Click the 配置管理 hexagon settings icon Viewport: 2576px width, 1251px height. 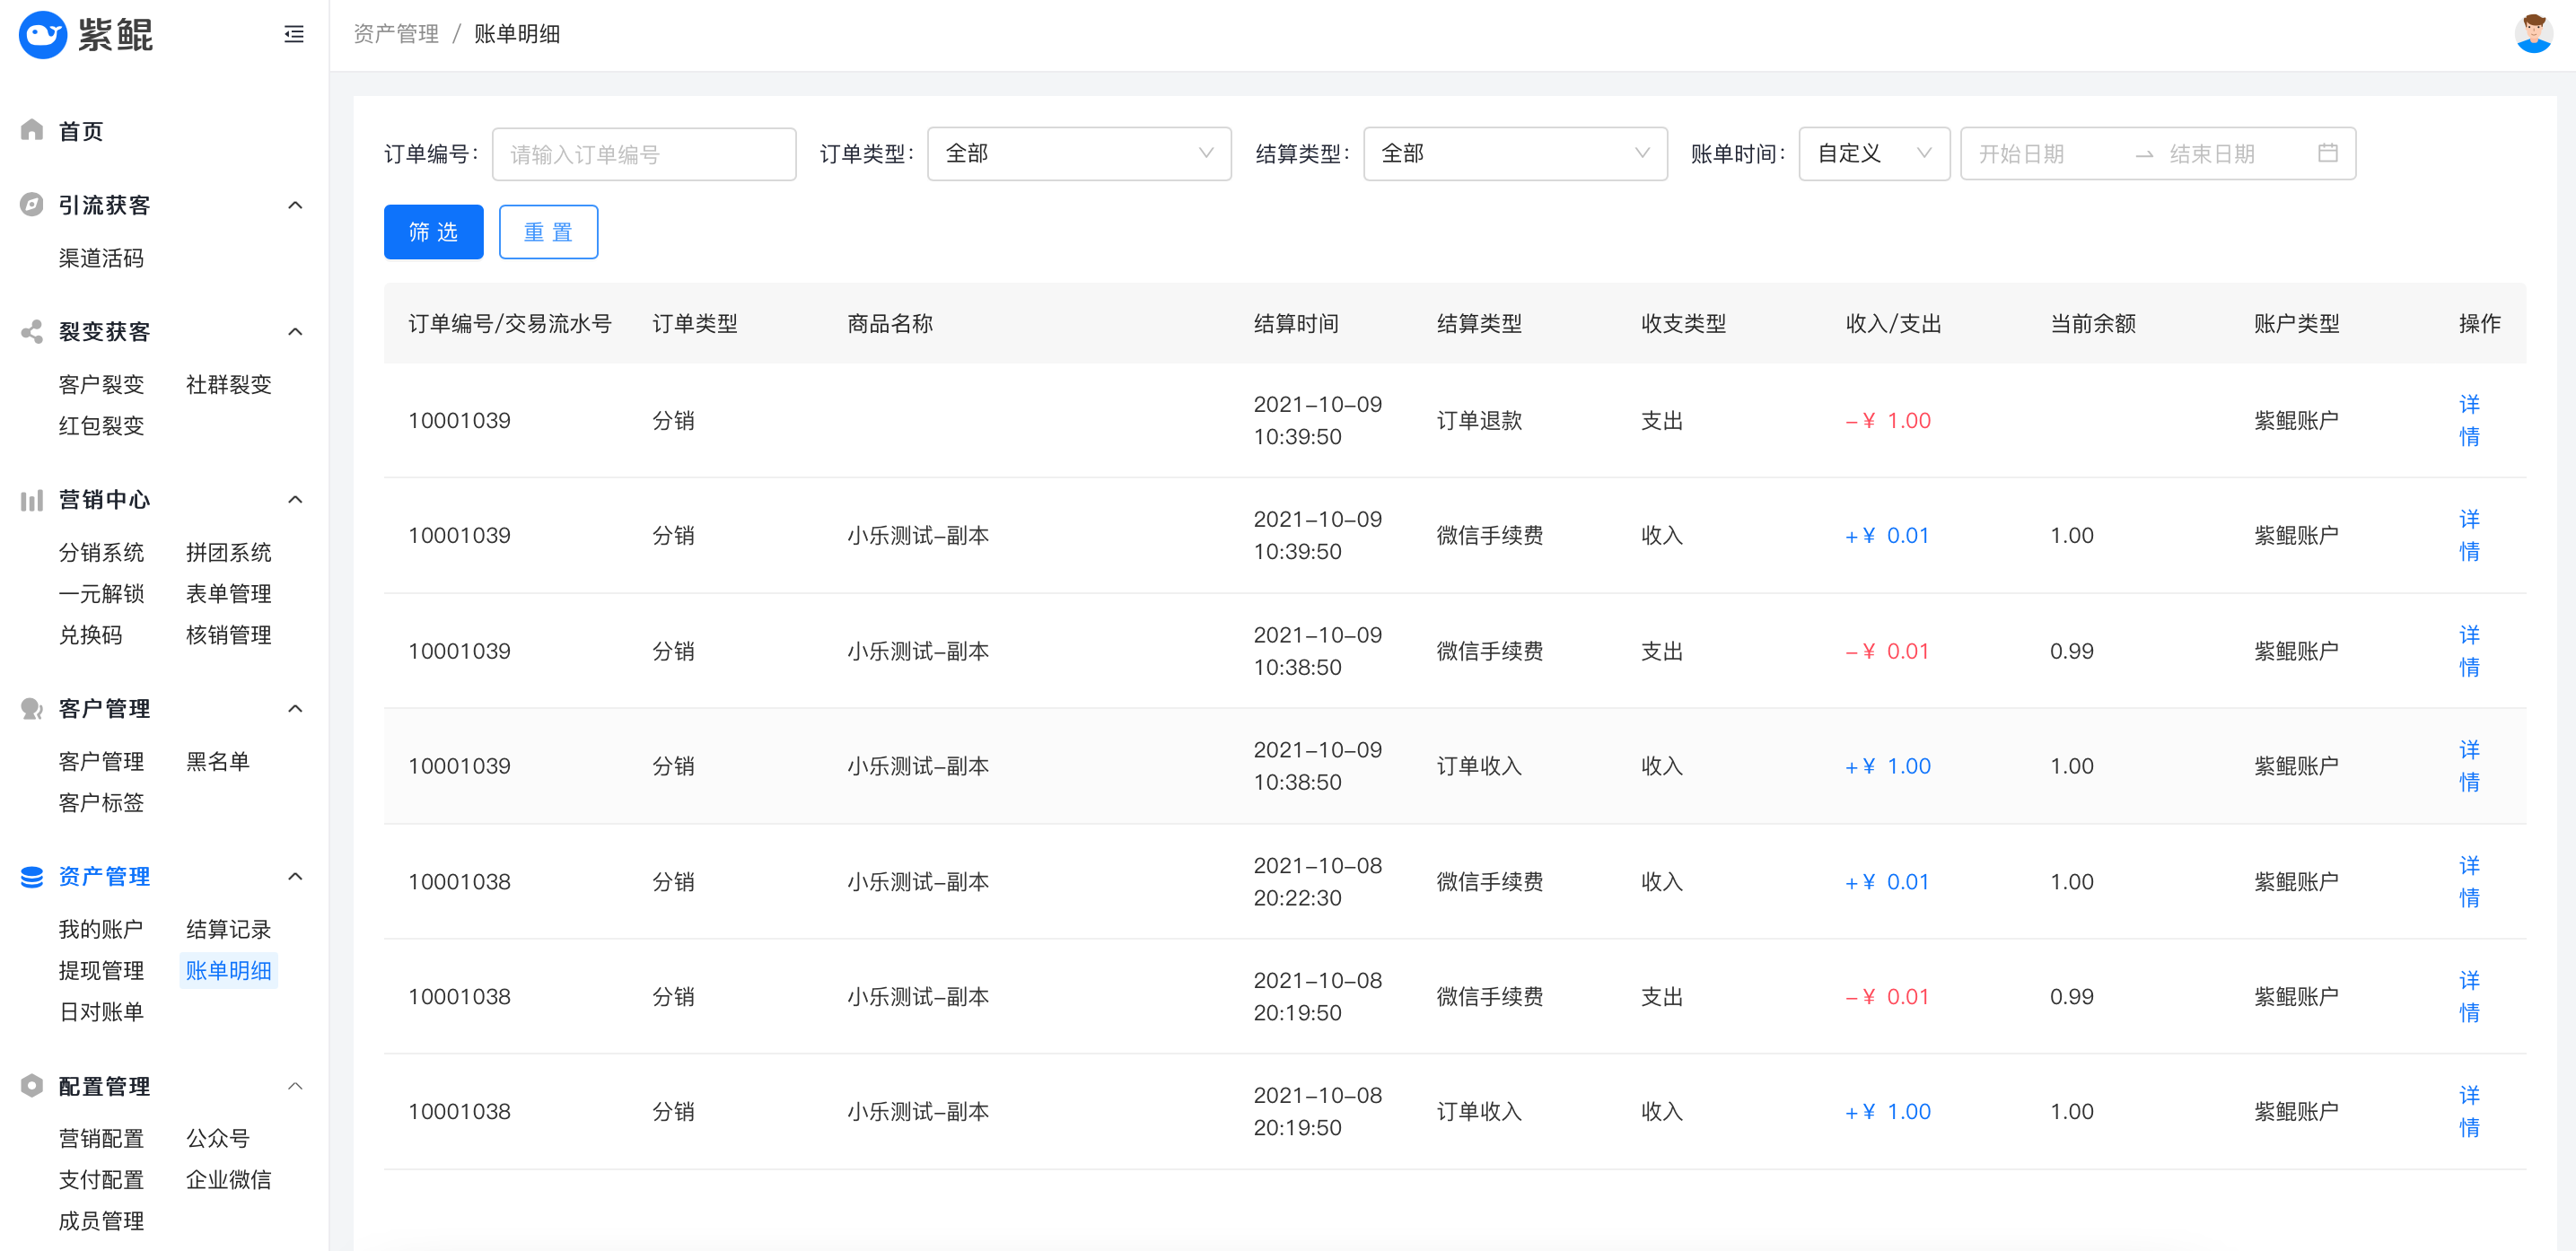point(32,1085)
